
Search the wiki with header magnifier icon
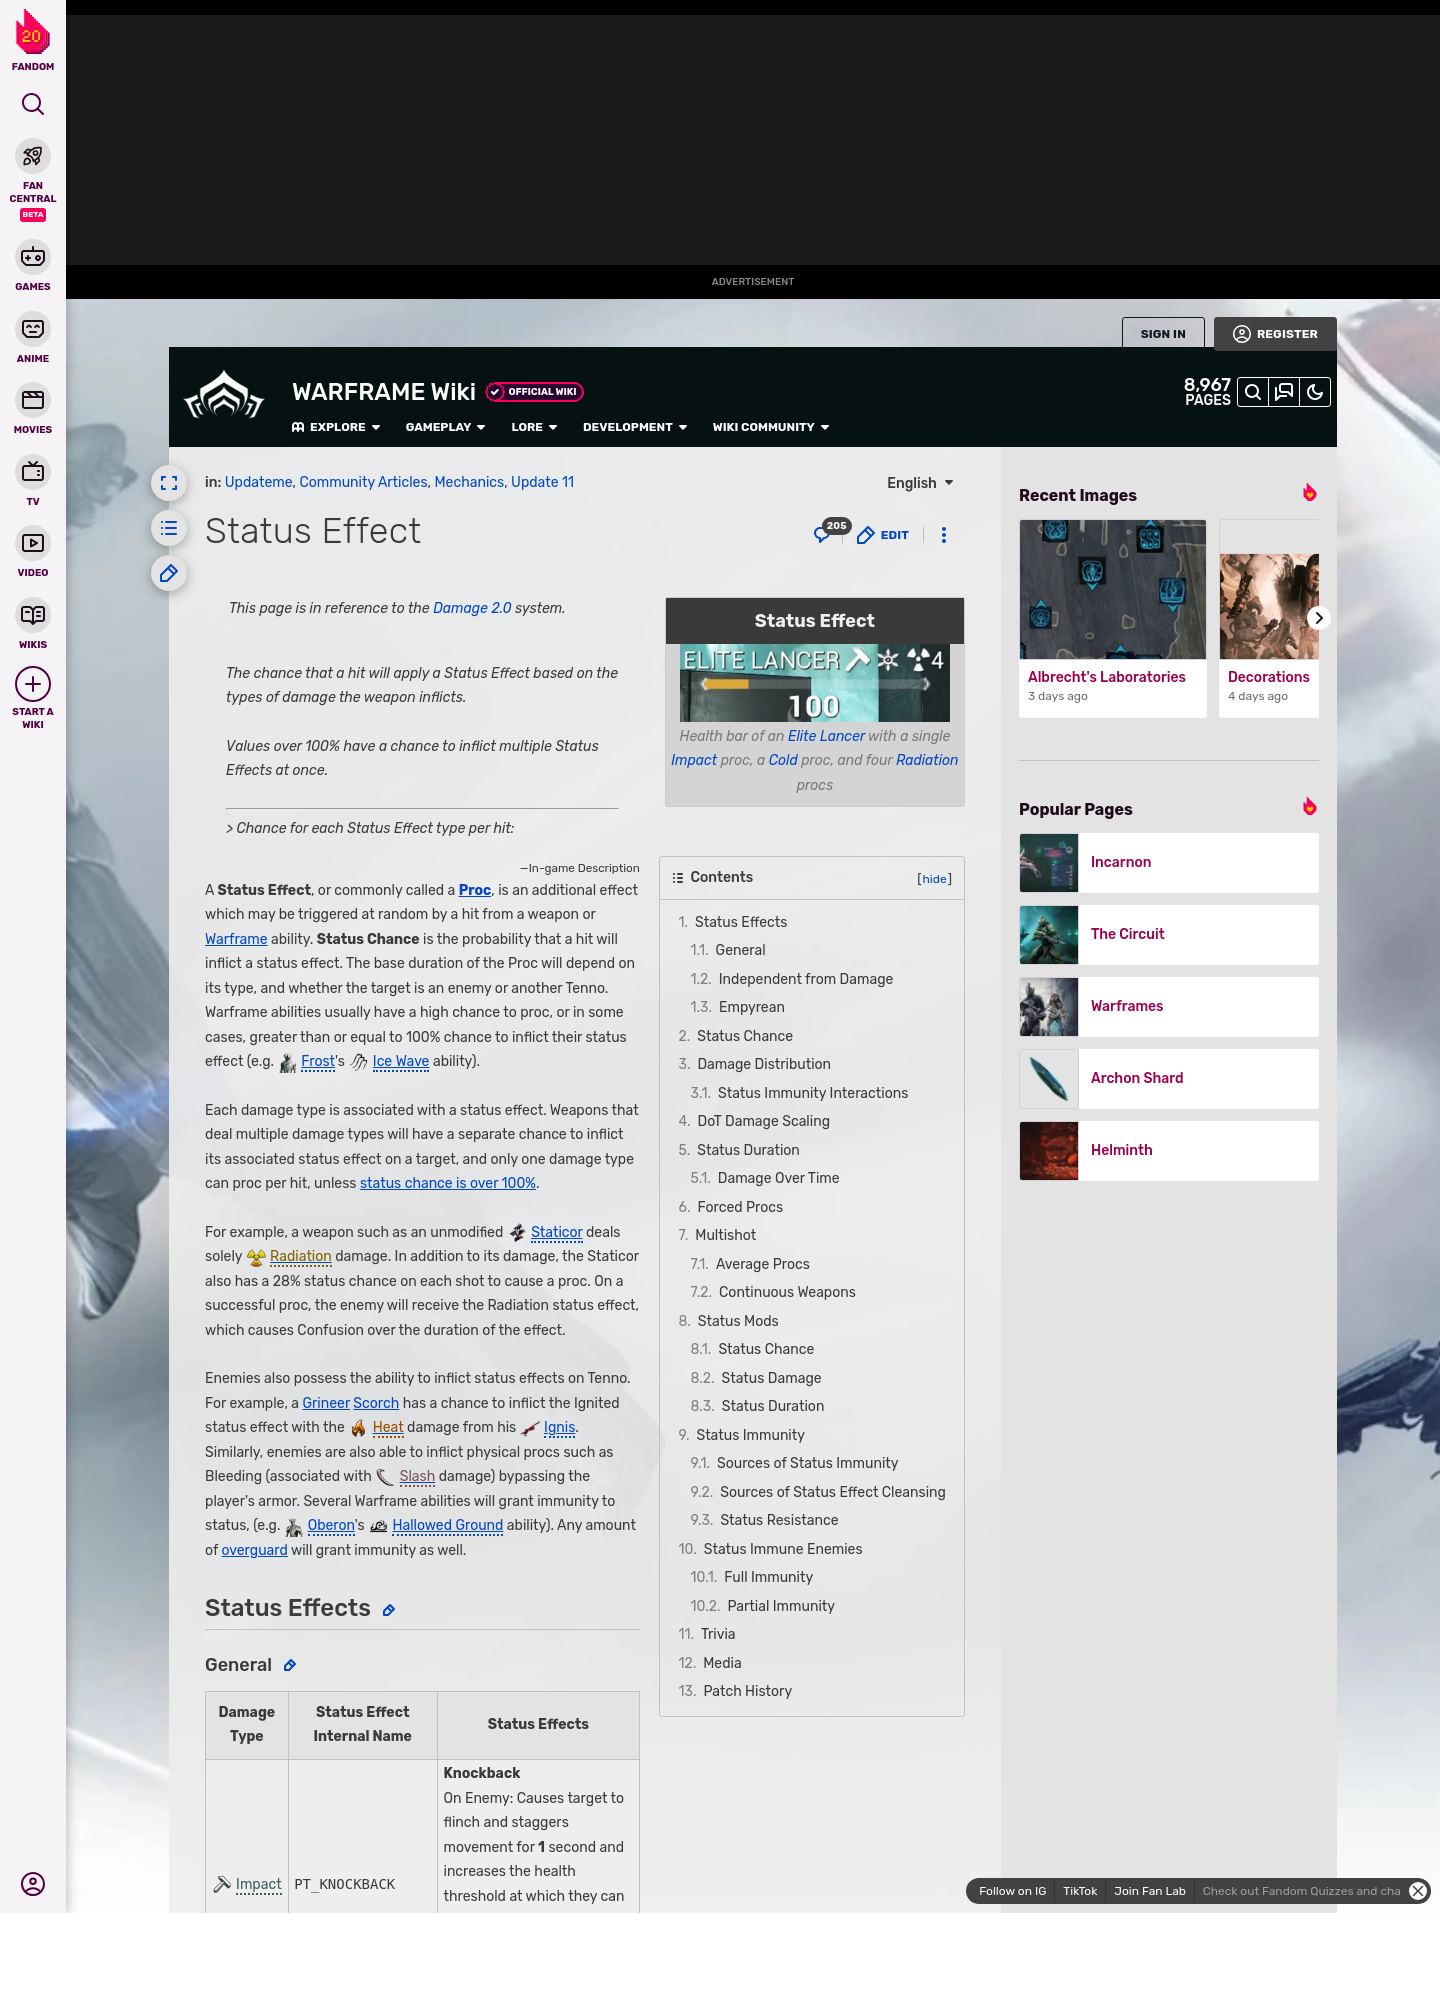tap(1253, 392)
